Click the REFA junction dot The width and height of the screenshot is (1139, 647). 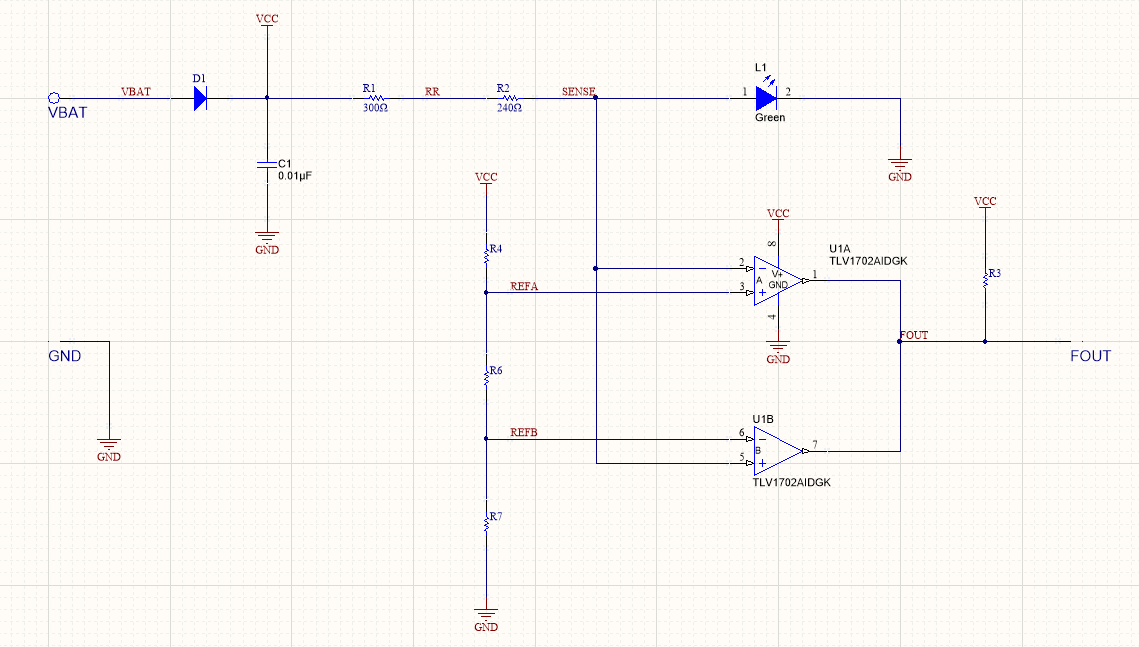pyautogui.click(x=486, y=293)
